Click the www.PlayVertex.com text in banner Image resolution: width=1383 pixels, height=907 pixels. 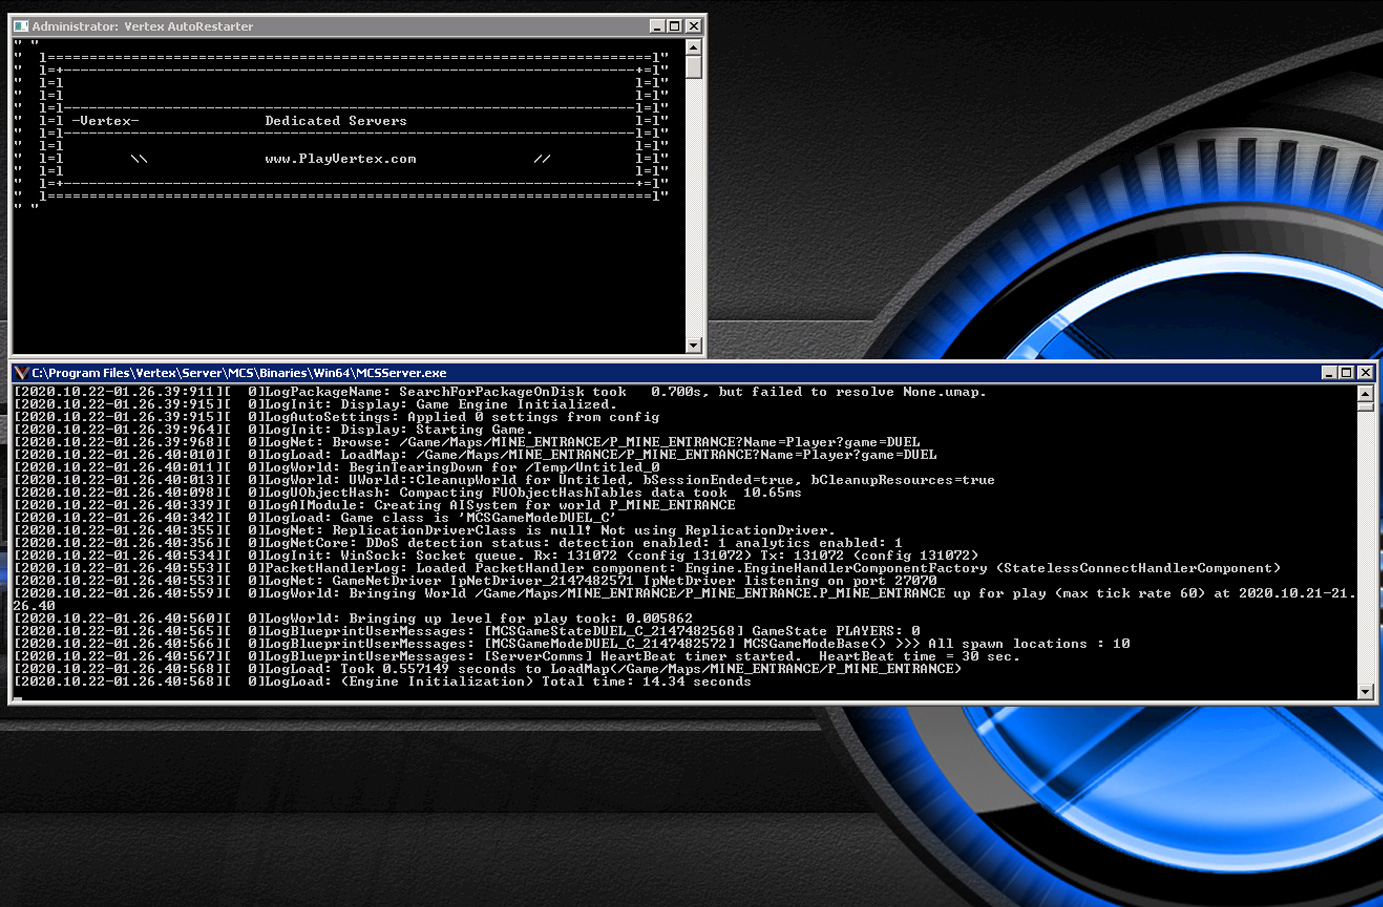[340, 159]
